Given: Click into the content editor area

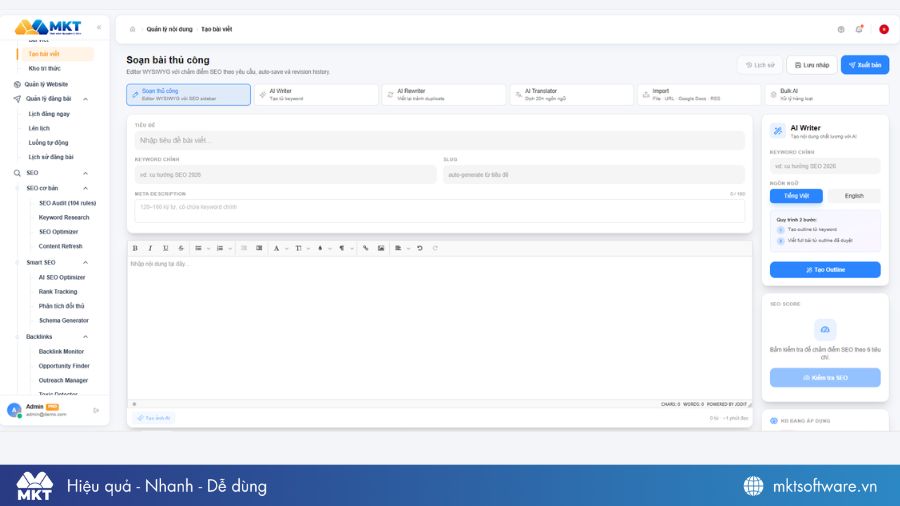Looking at the screenshot, I should point(440,328).
